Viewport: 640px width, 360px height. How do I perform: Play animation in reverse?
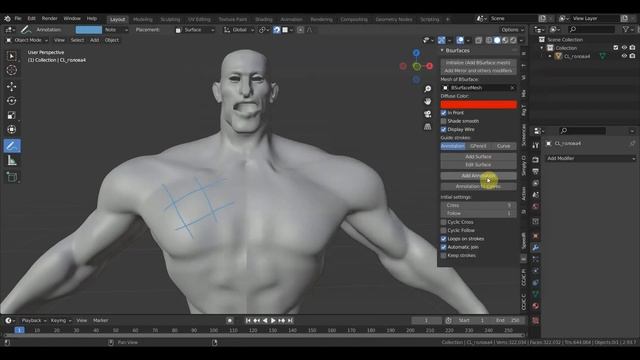(x=265, y=320)
